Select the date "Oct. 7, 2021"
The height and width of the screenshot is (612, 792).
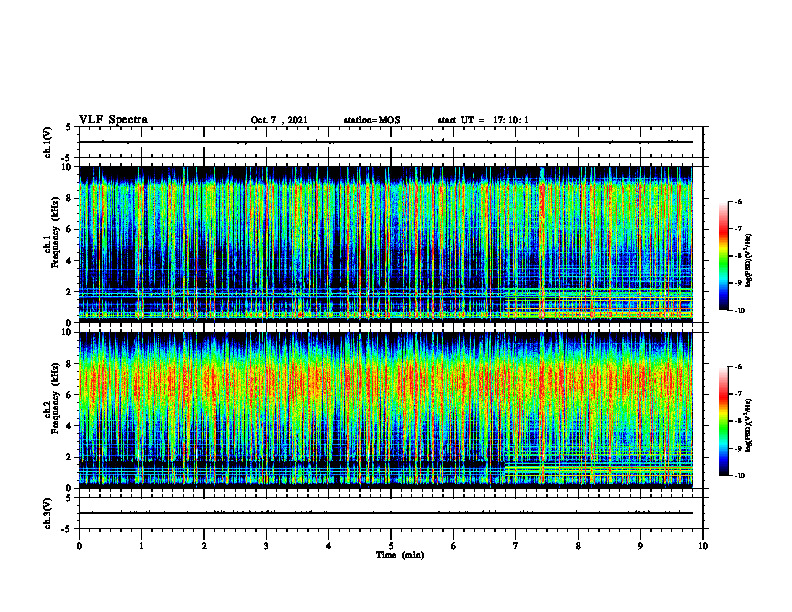coord(279,120)
